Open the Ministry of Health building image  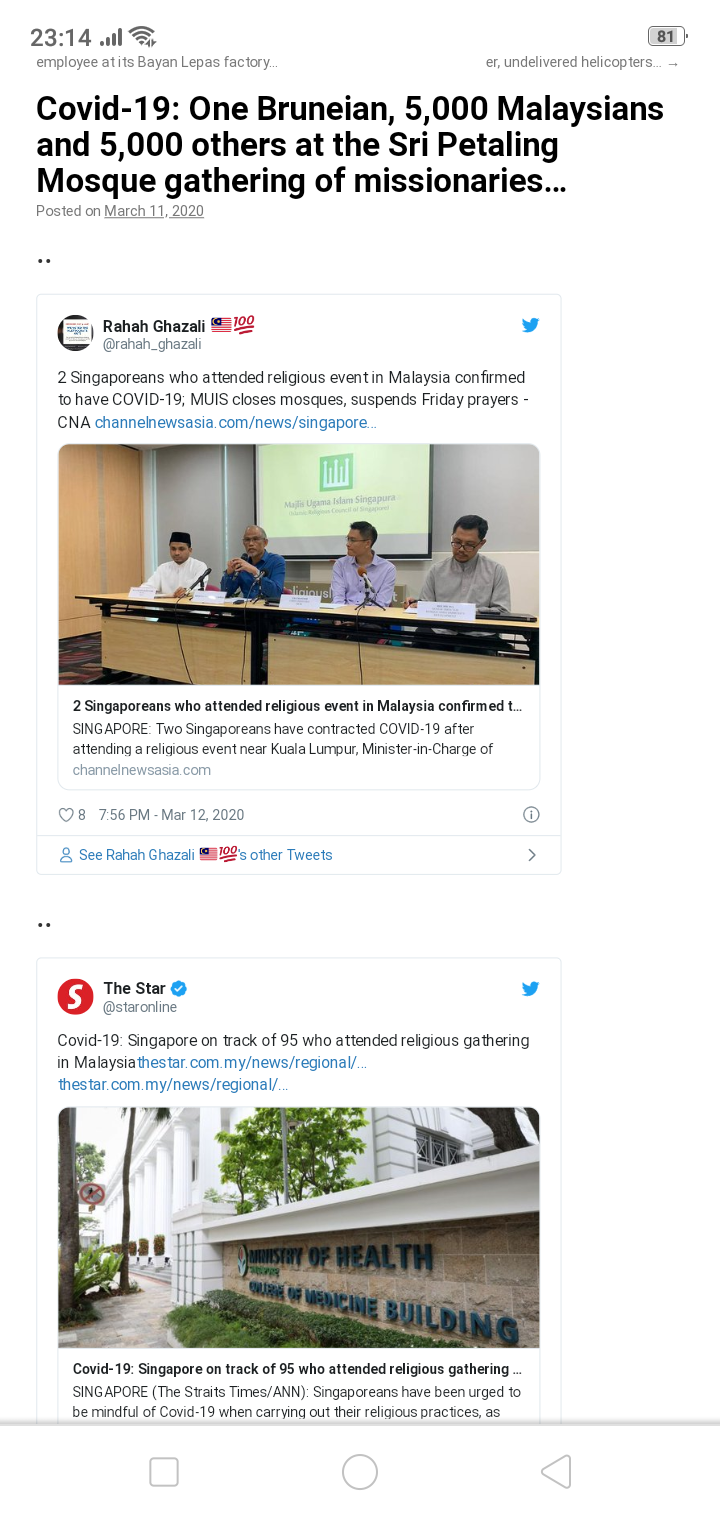299,1227
